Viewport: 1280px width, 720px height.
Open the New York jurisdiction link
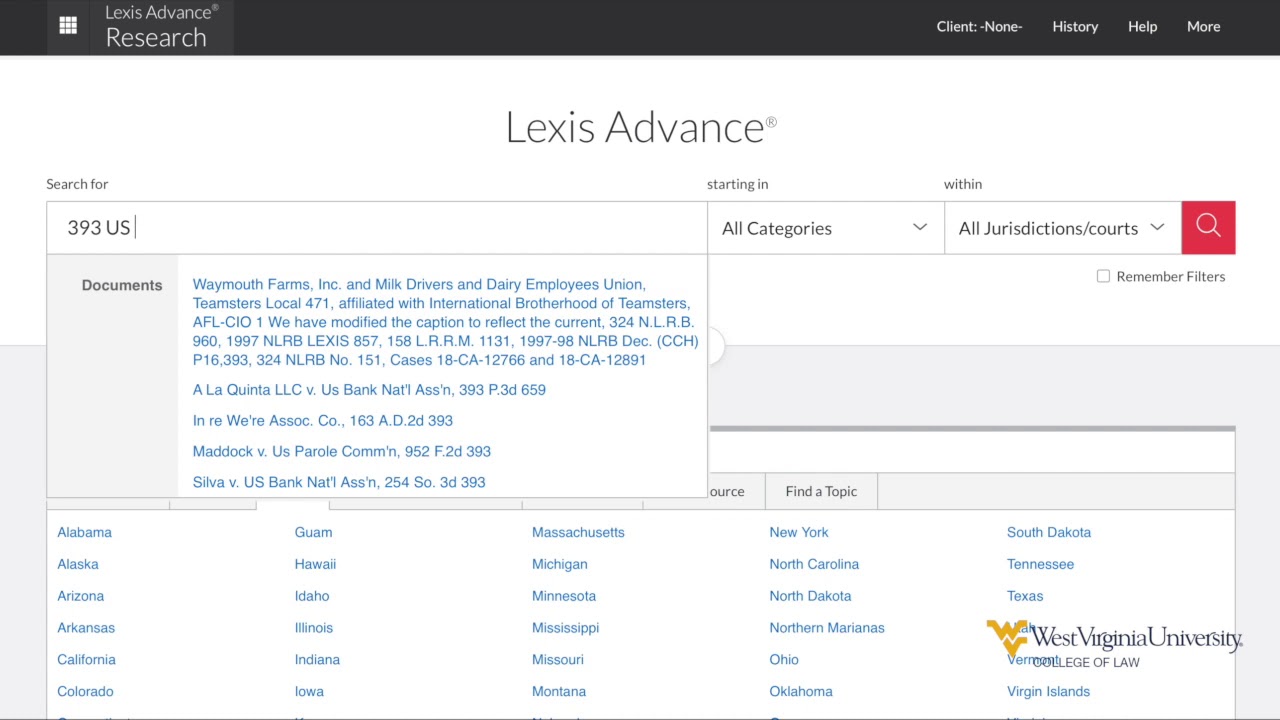tap(798, 532)
